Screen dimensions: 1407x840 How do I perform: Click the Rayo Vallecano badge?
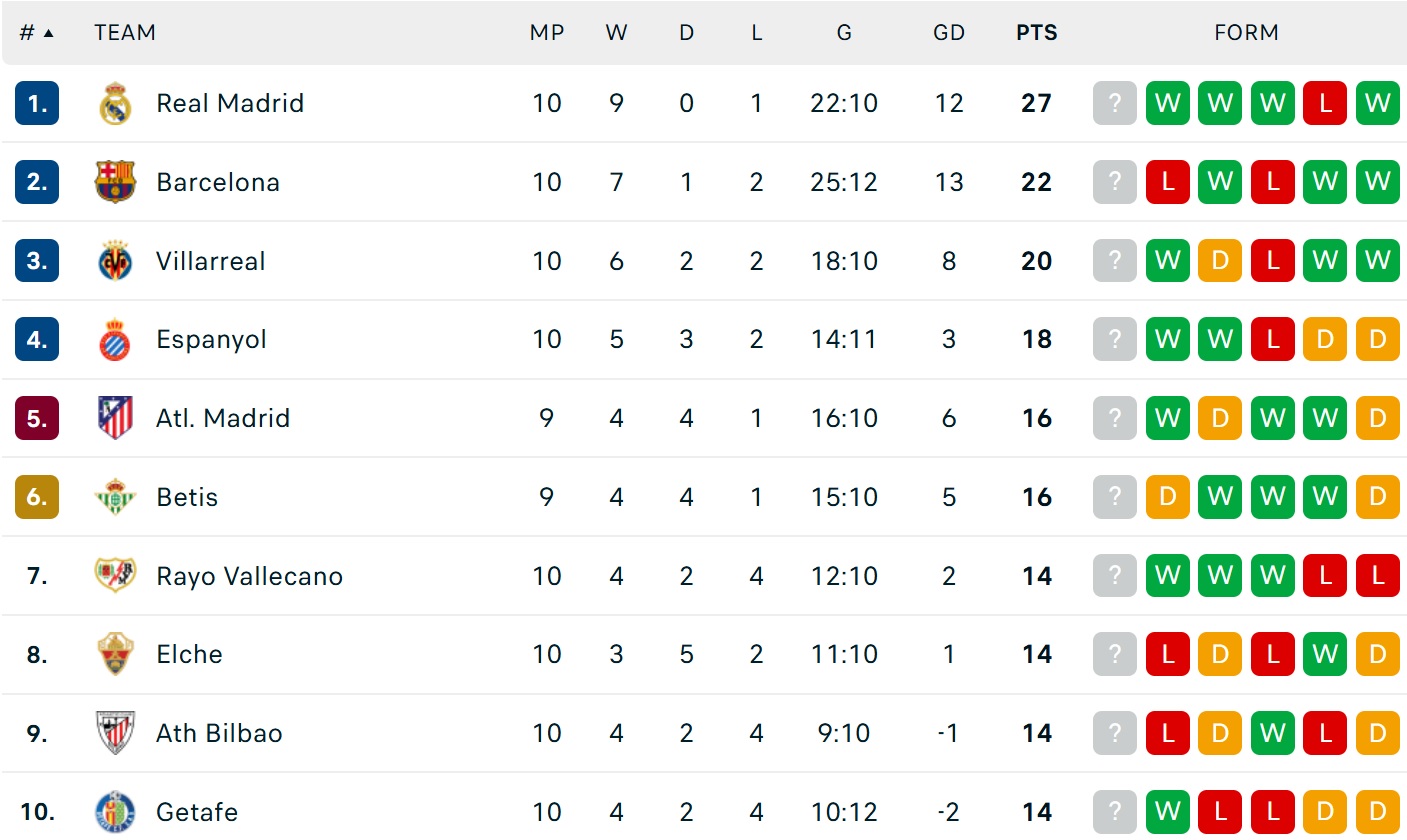[x=115, y=576]
